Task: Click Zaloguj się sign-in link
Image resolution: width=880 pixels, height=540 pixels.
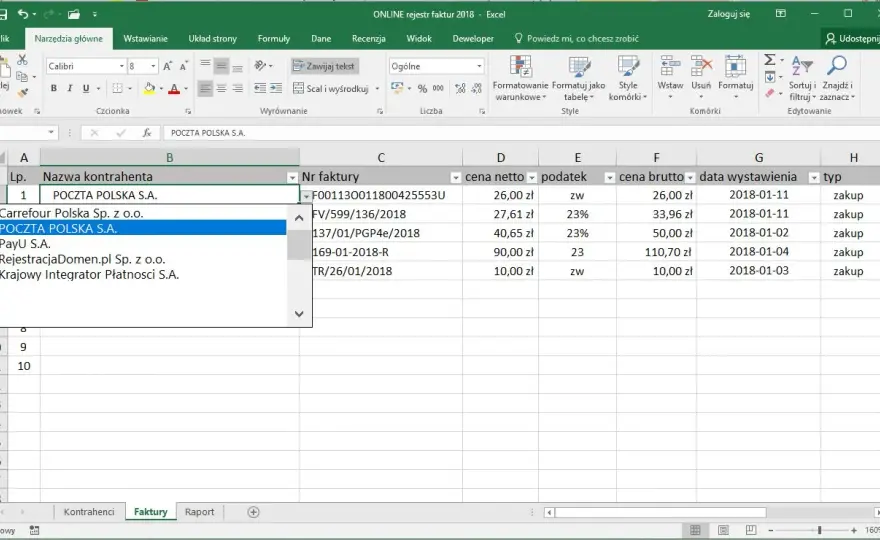Action: coord(728,14)
